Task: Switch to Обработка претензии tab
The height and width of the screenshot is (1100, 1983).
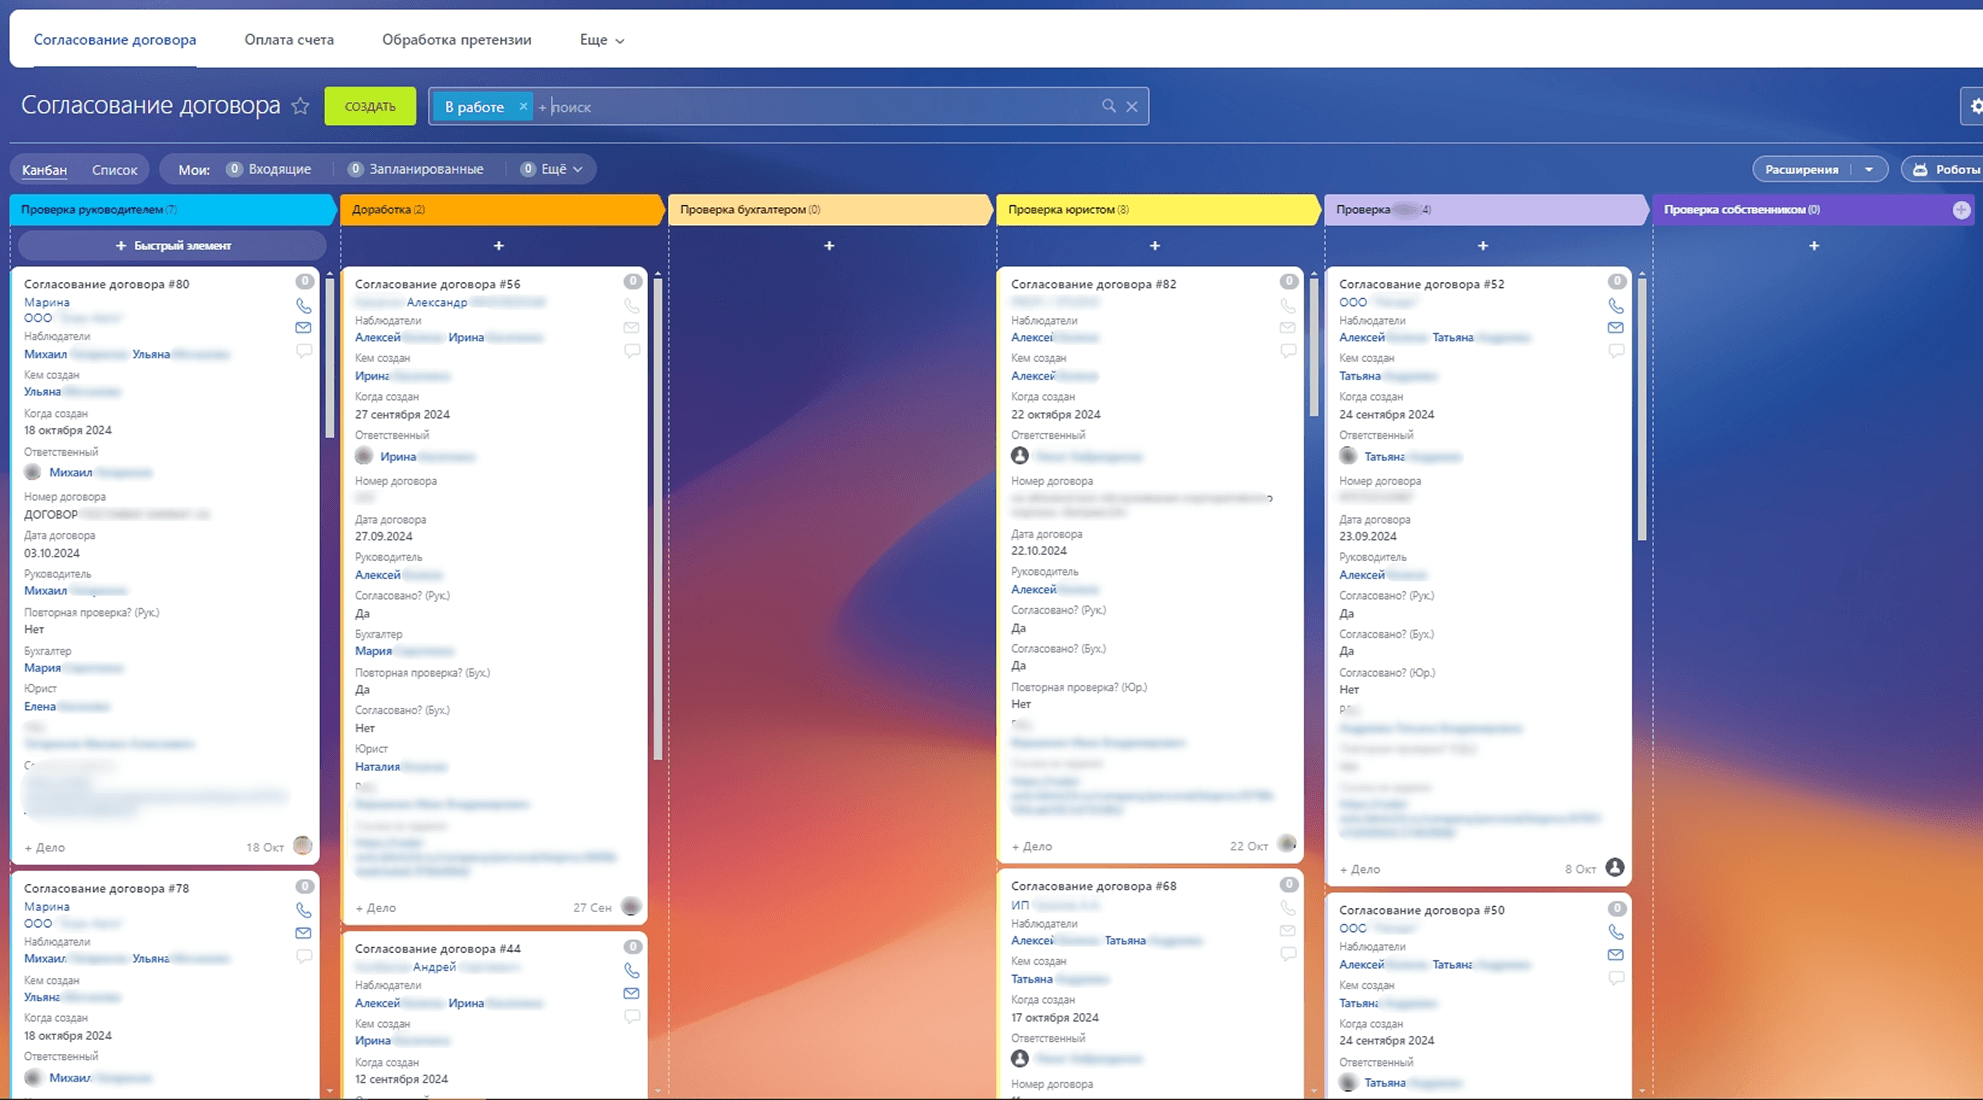Action: pyautogui.click(x=456, y=40)
